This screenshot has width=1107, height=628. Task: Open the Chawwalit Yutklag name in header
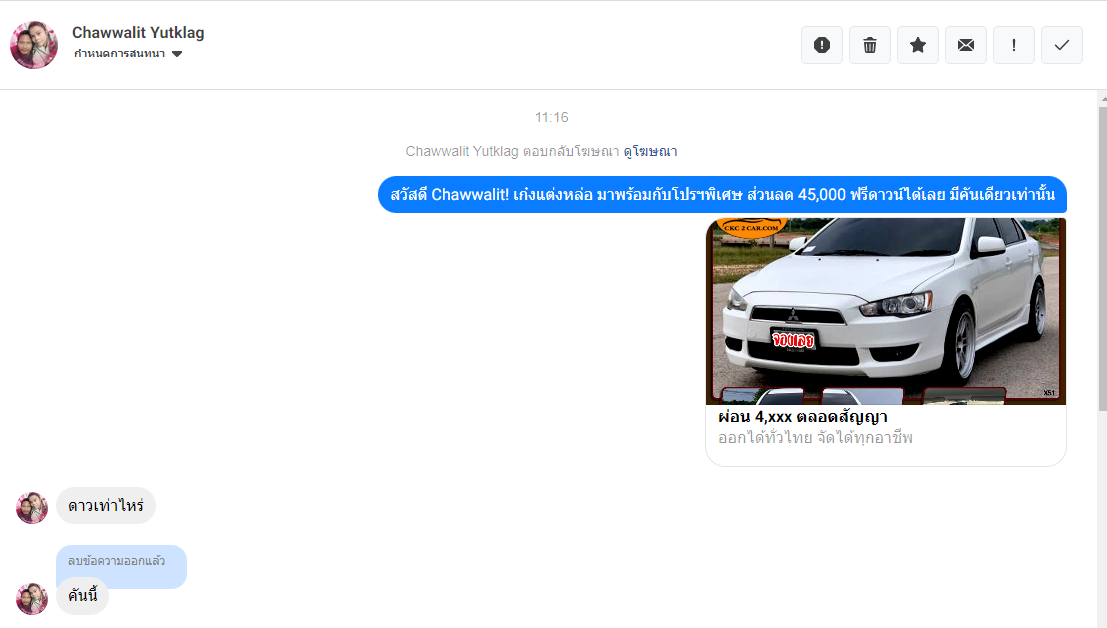point(138,32)
